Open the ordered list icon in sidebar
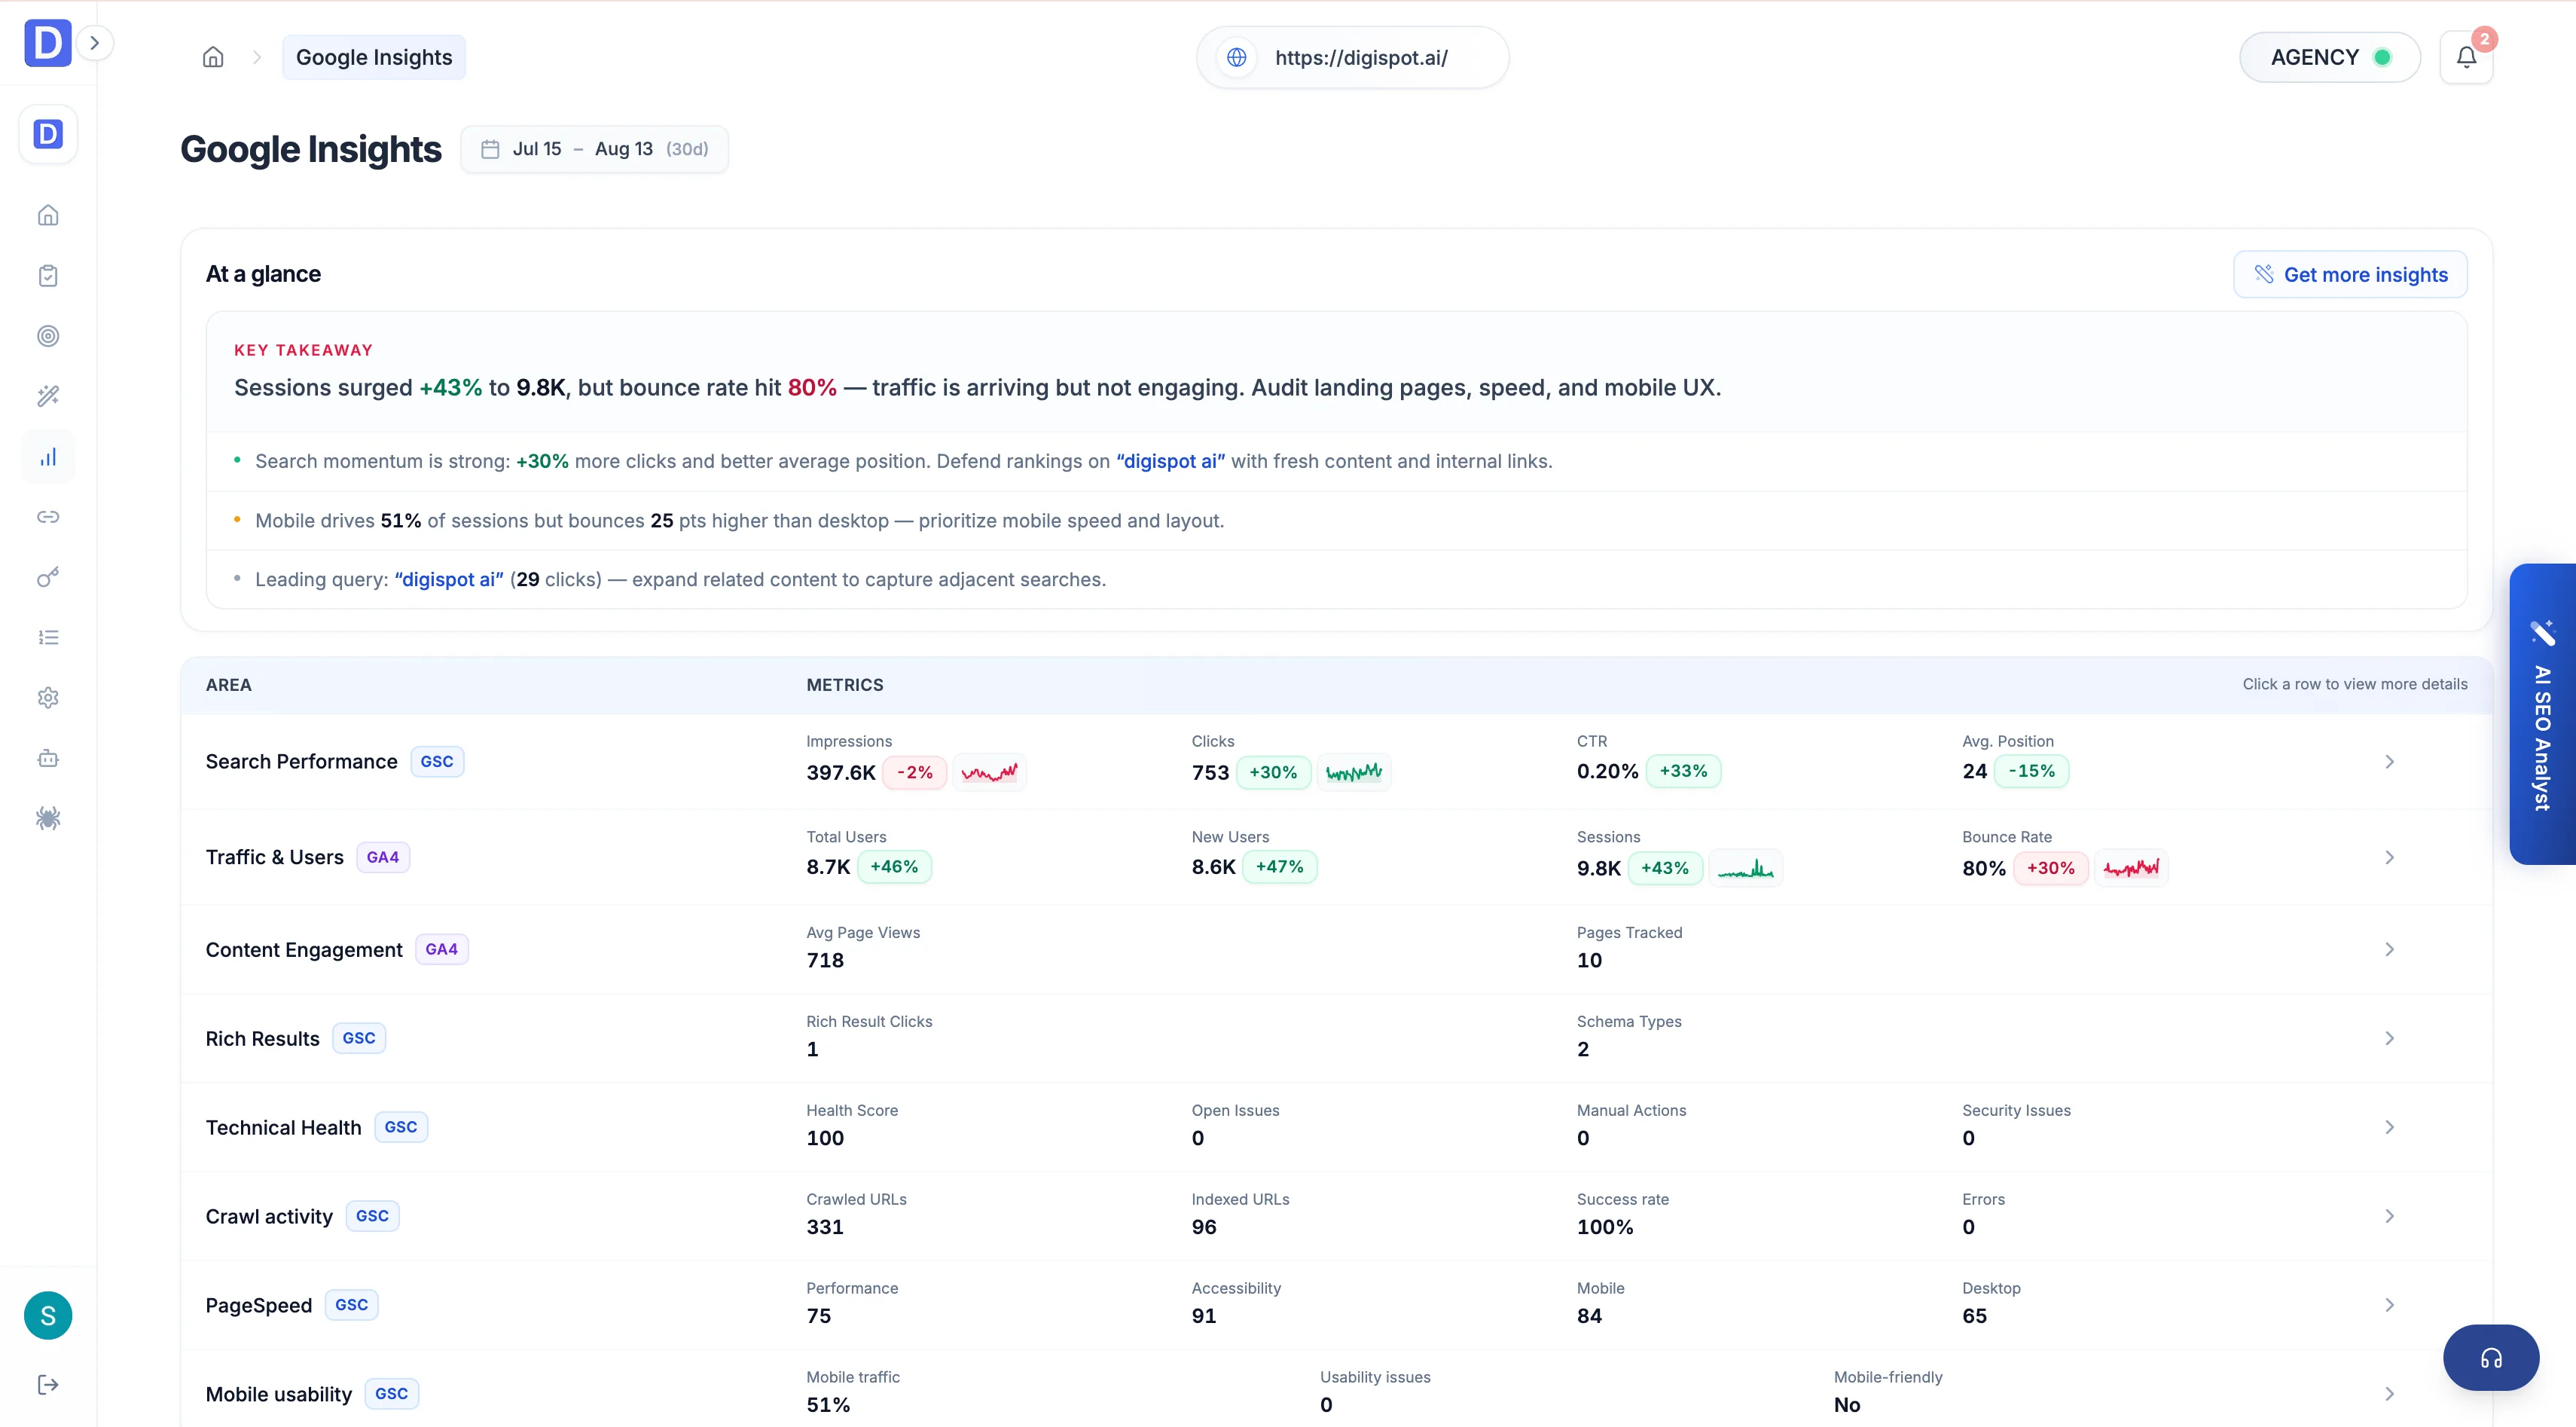Image resolution: width=2576 pixels, height=1427 pixels. 48,638
